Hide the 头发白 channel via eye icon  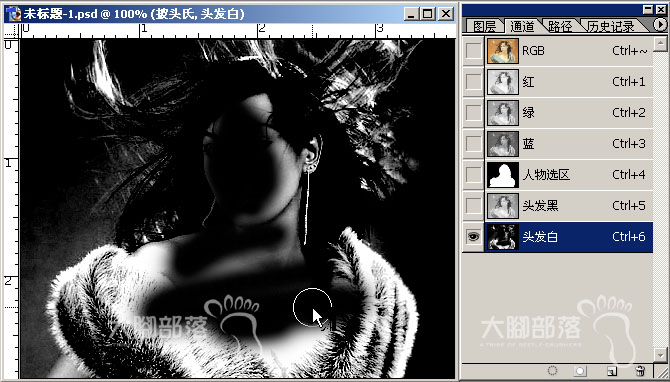click(473, 237)
